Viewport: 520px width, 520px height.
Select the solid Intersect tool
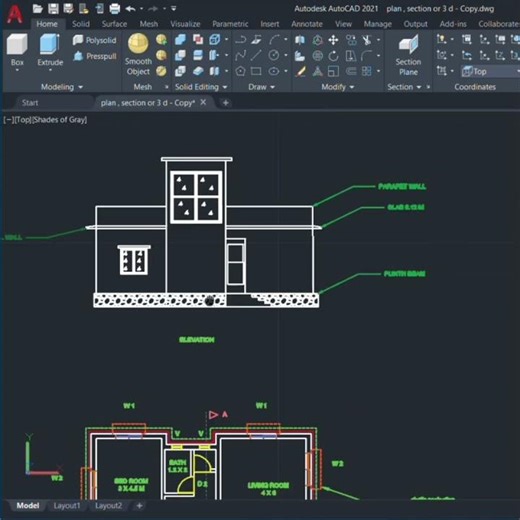pos(180,71)
